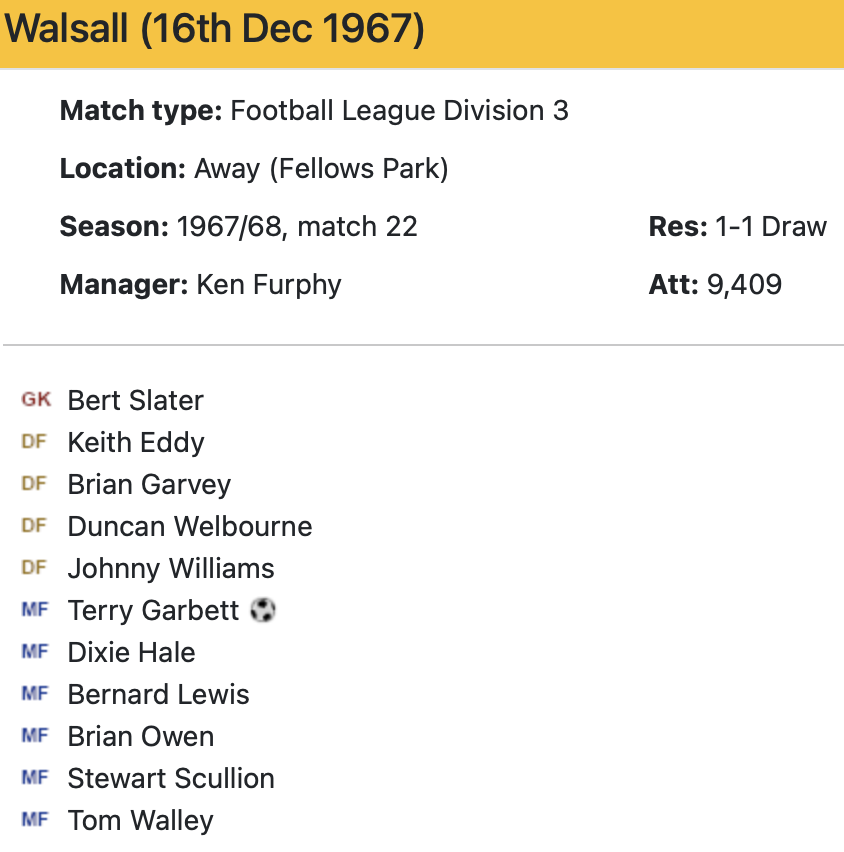The image size is (844, 852).
Task: Select Duncan Welbourne in the lineup
Action: pyautogui.click(x=190, y=526)
